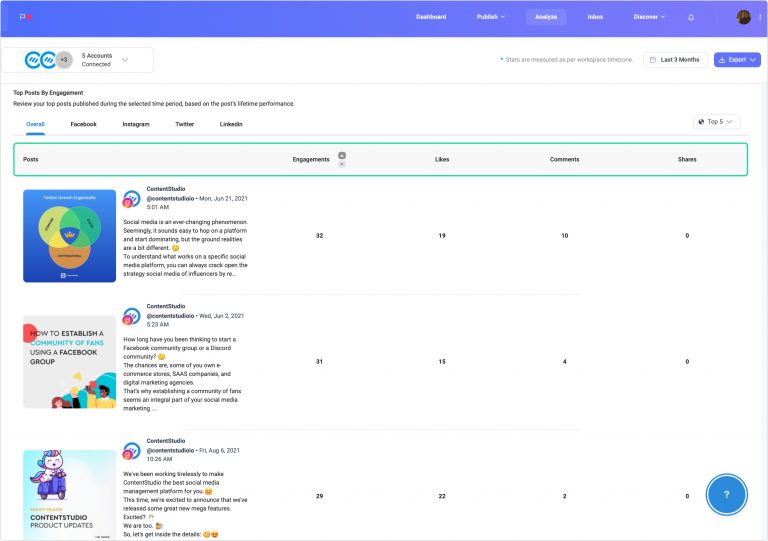The width and height of the screenshot is (768, 541).
Task: Open the Analyze section
Action: click(x=546, y=17)
